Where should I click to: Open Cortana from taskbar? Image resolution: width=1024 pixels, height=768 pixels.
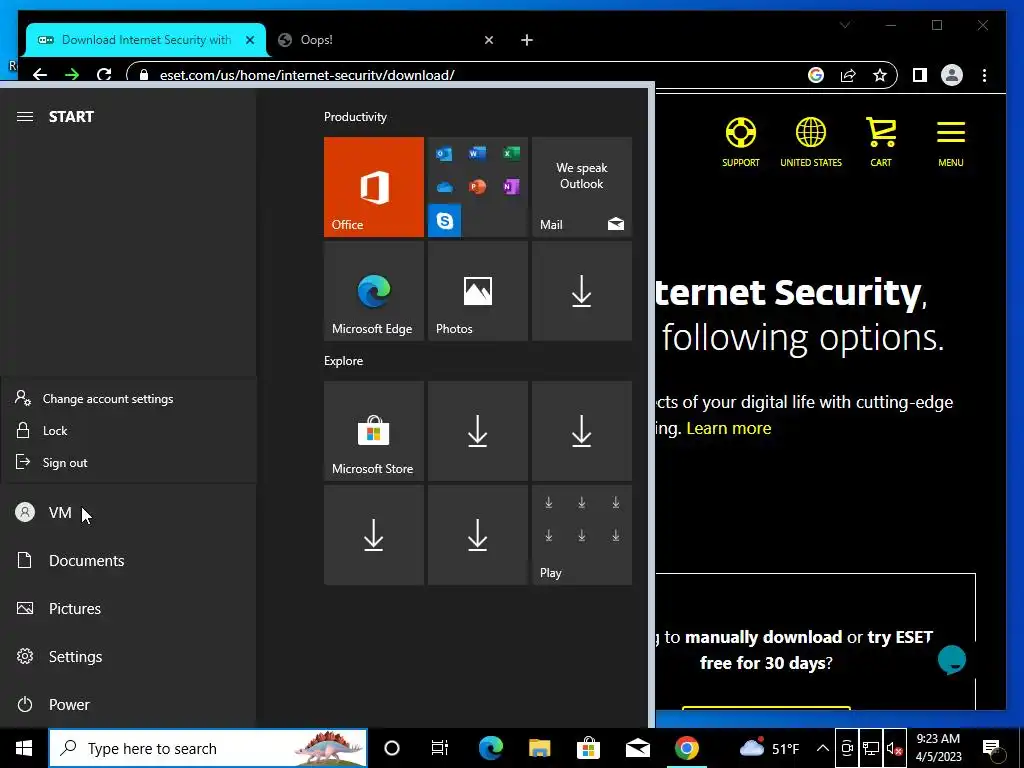click(392, 748)
